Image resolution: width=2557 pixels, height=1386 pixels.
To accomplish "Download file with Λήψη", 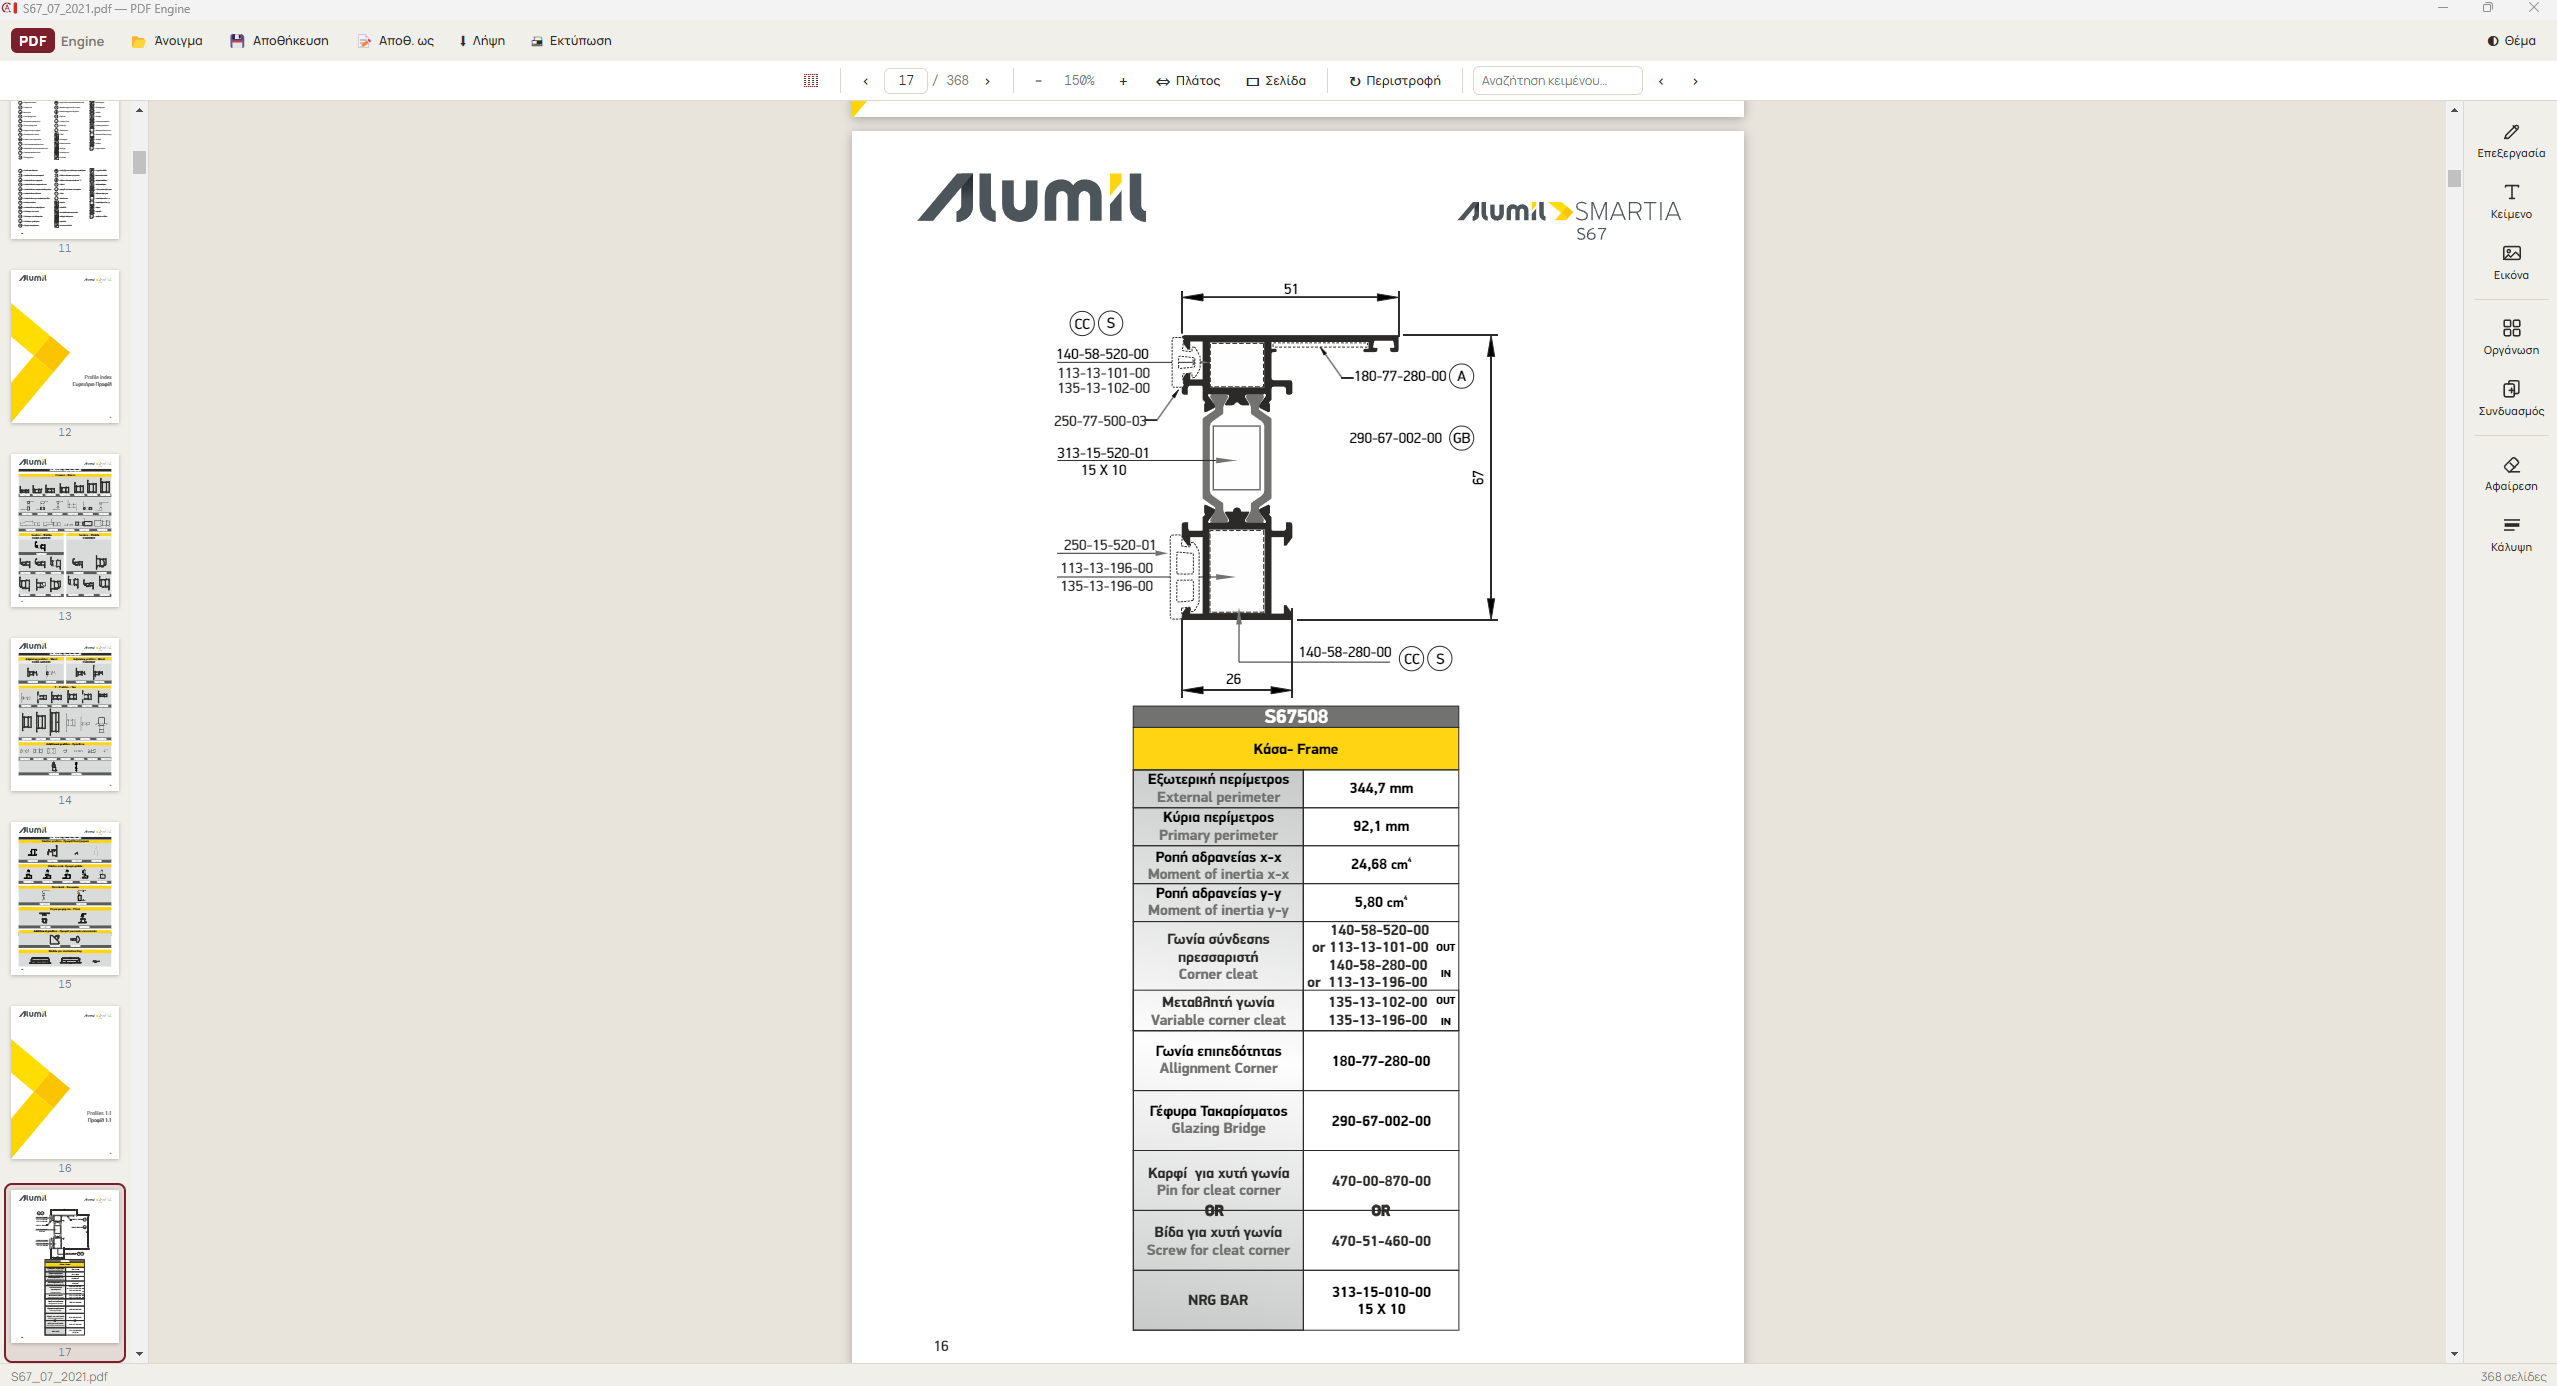I will [482, 41].
